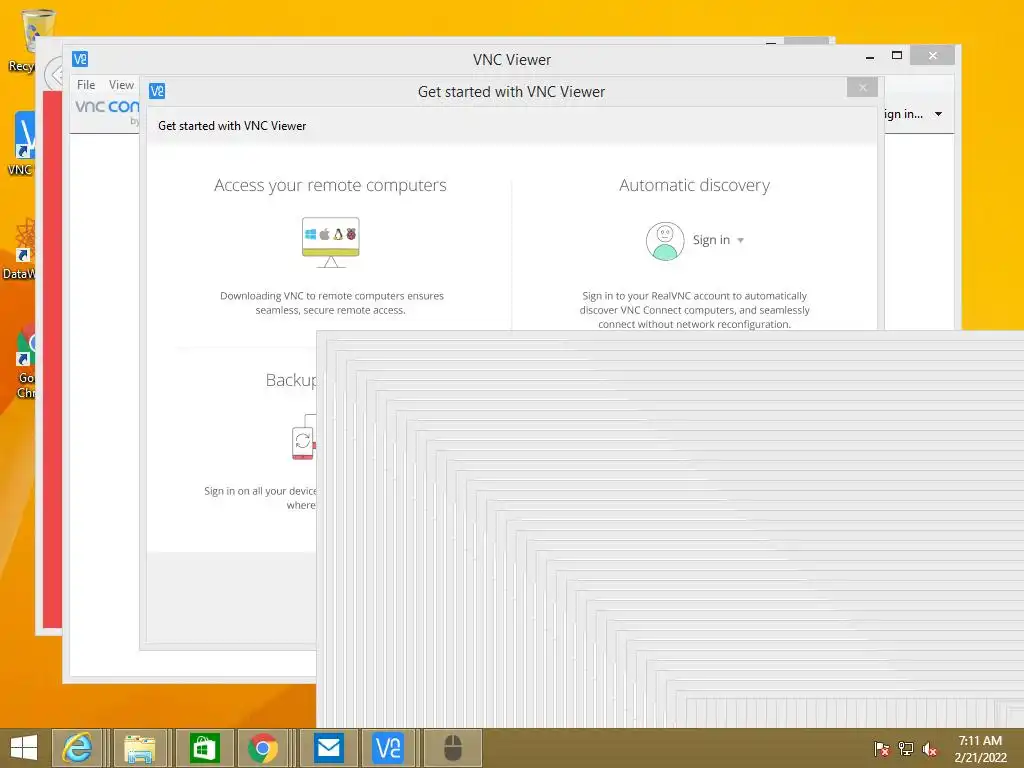Open the Mail app on the taskbar
1024x768 pixels.
tap(328, 748)
